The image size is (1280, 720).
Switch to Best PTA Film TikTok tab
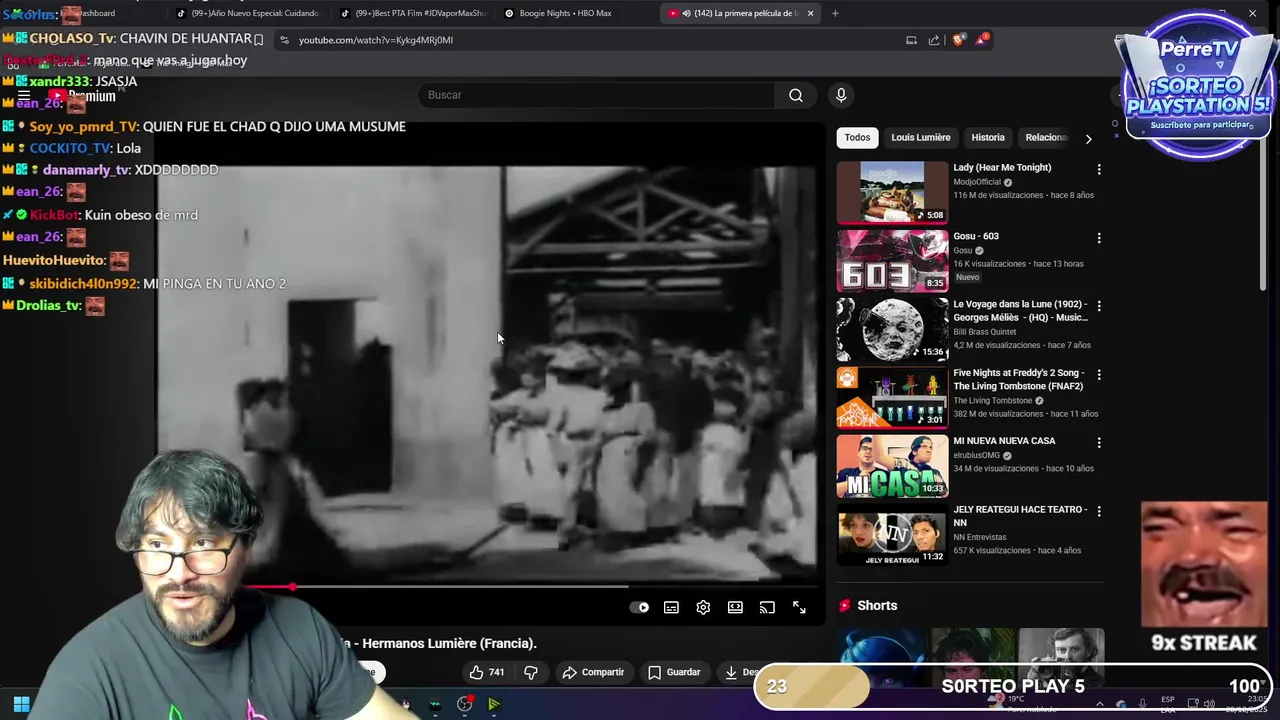pos(412,13)
